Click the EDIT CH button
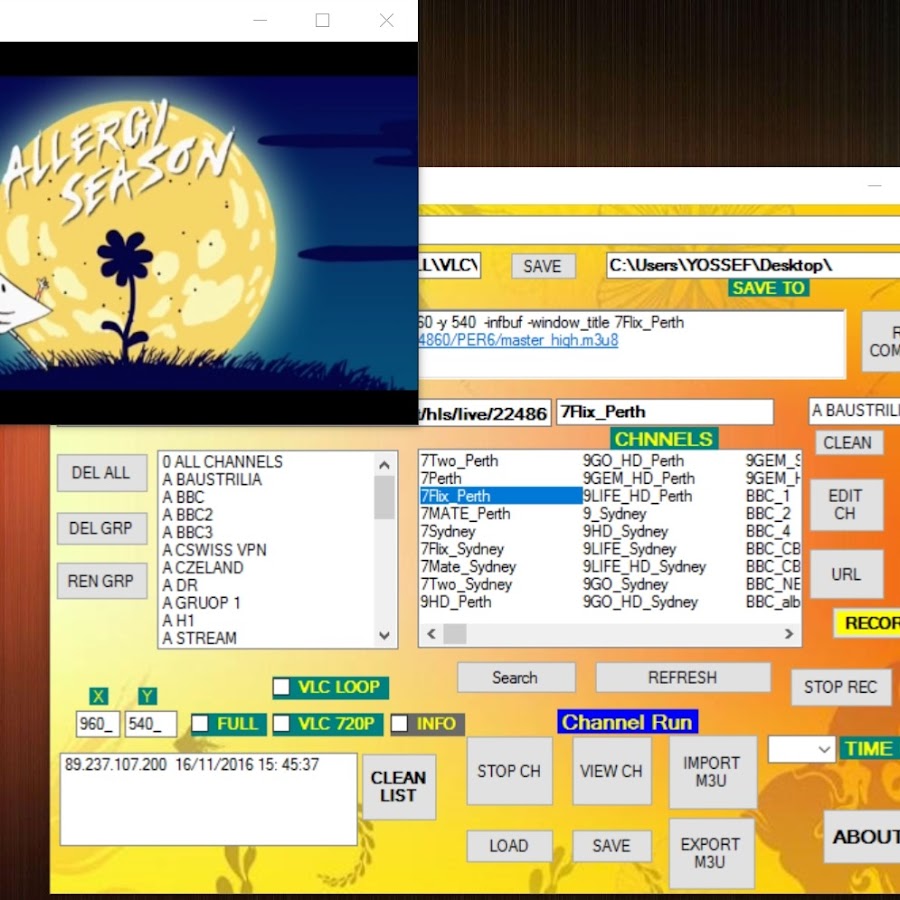 (x=845, y=505)
